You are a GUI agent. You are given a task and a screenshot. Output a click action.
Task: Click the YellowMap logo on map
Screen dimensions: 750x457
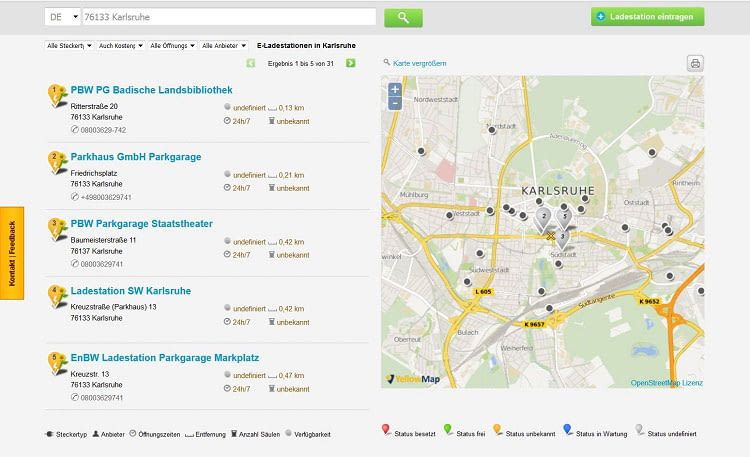[x=413, y=379]
